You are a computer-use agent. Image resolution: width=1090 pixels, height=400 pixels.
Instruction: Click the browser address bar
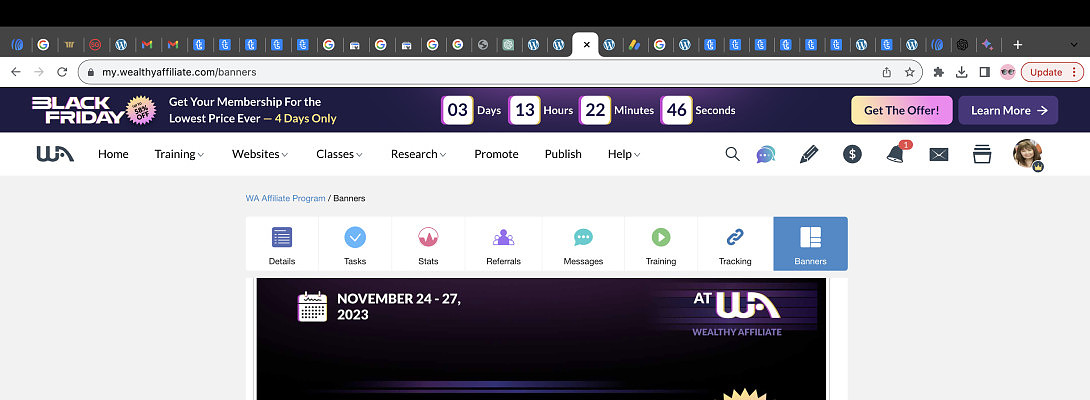pos(480,72)
